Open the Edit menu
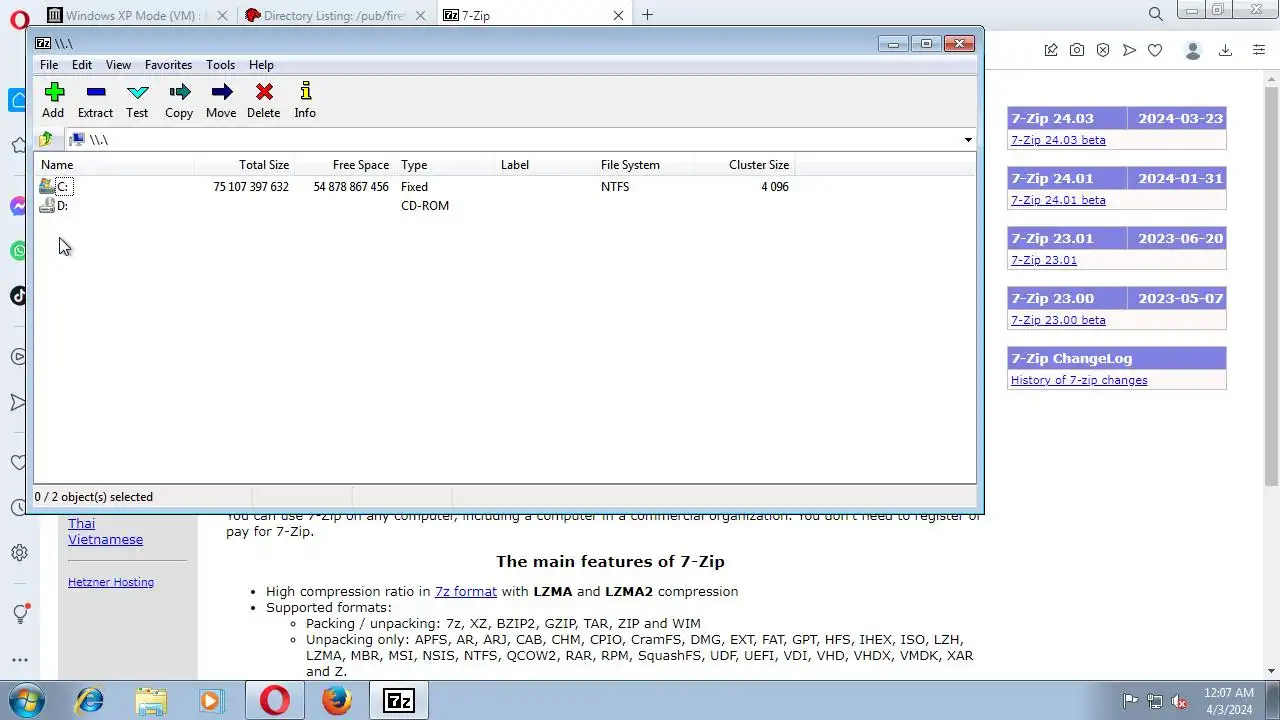Image resolution: width=1280 pixels, height=720 pixels. [82, 65]
